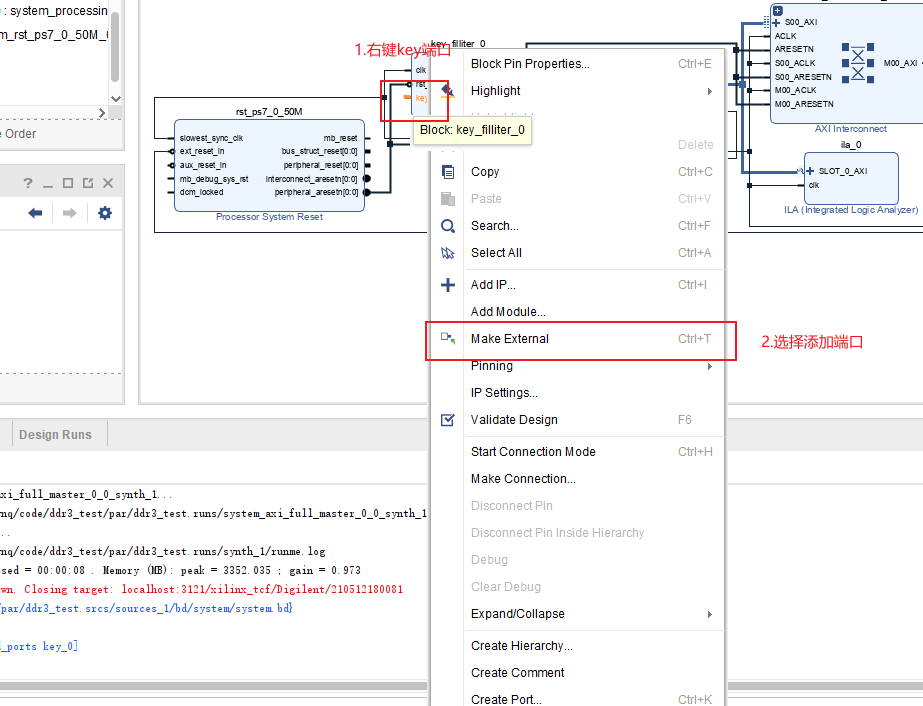This screenshot has height=706, width=923.
Task: Choose Make Connection... entry
Action: tap(577, 479)
